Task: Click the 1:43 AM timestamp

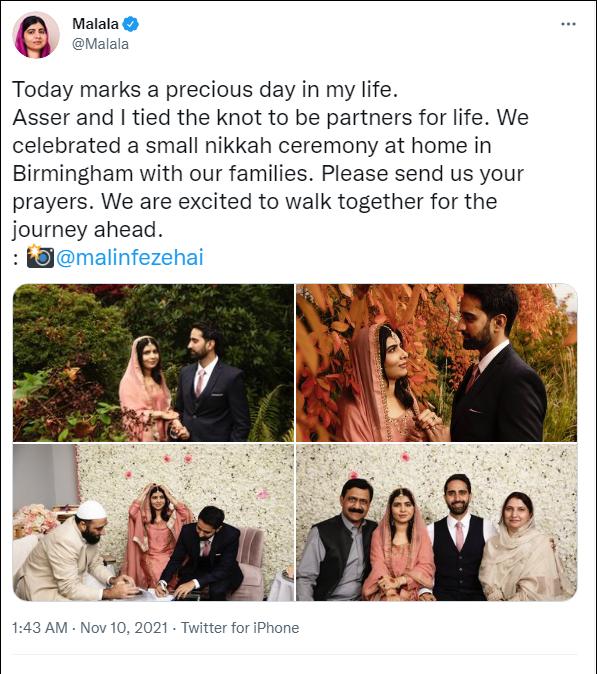Action: click(x=40, y=628)
